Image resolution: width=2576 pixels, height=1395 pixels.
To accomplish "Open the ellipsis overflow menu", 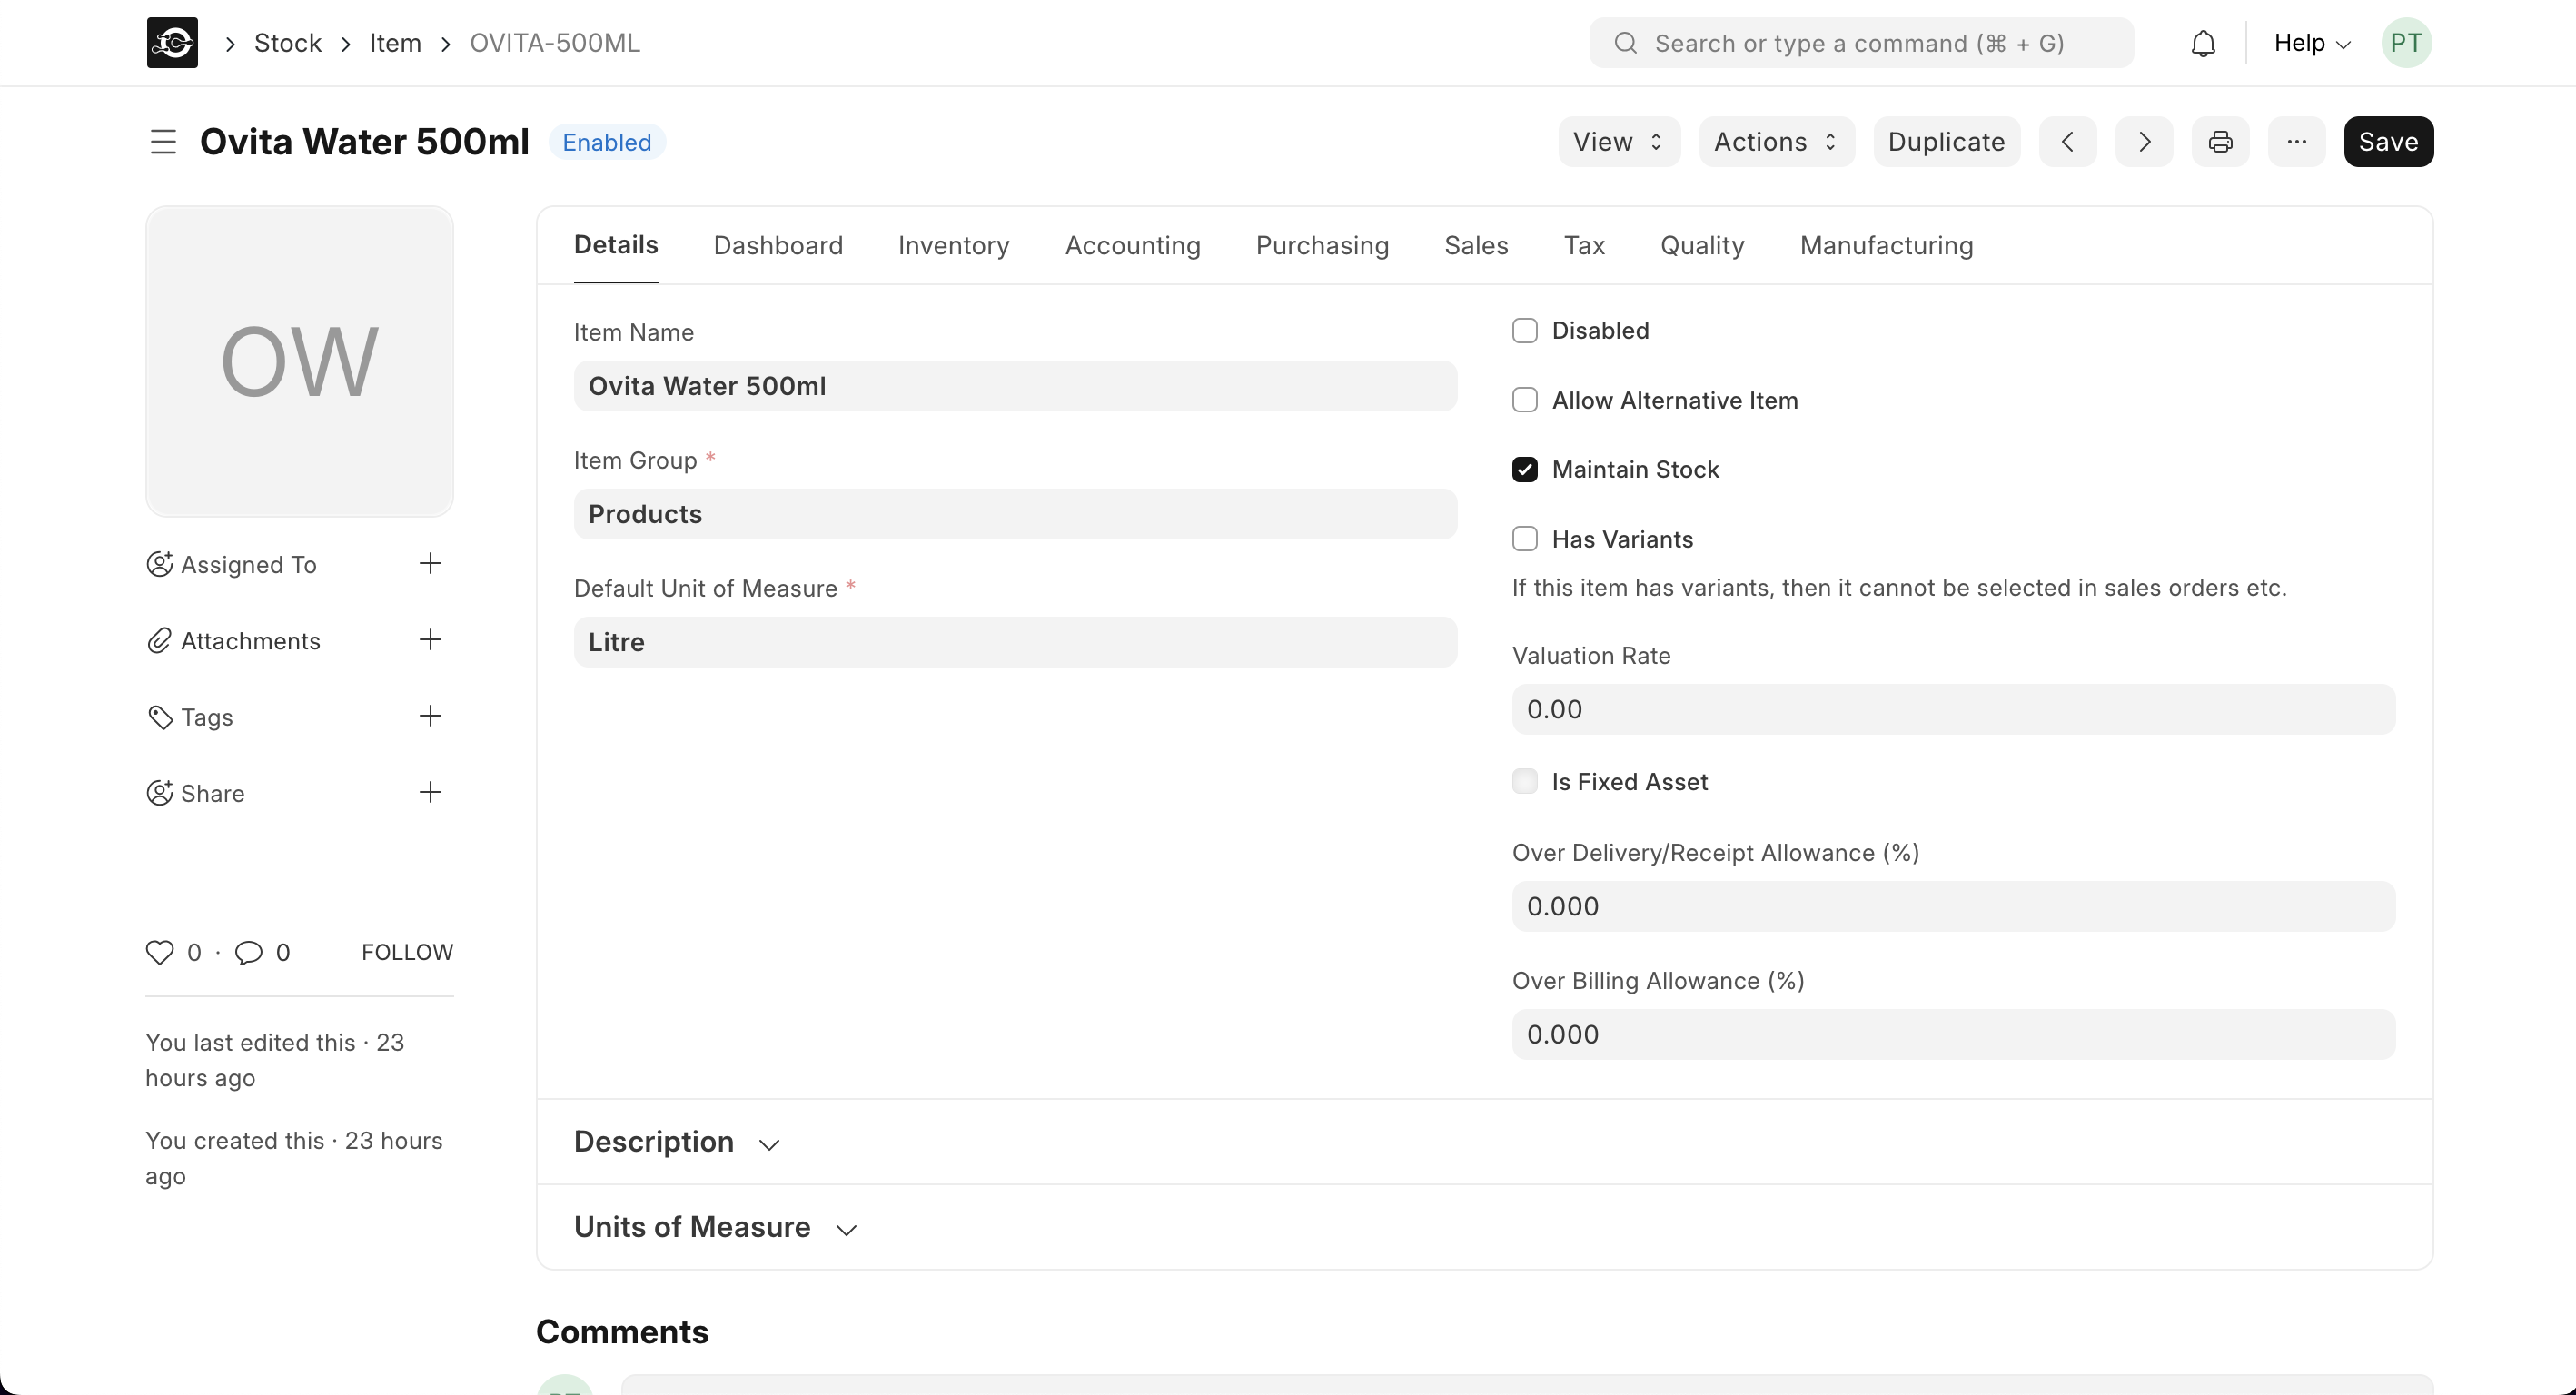I will [2297, 141].
